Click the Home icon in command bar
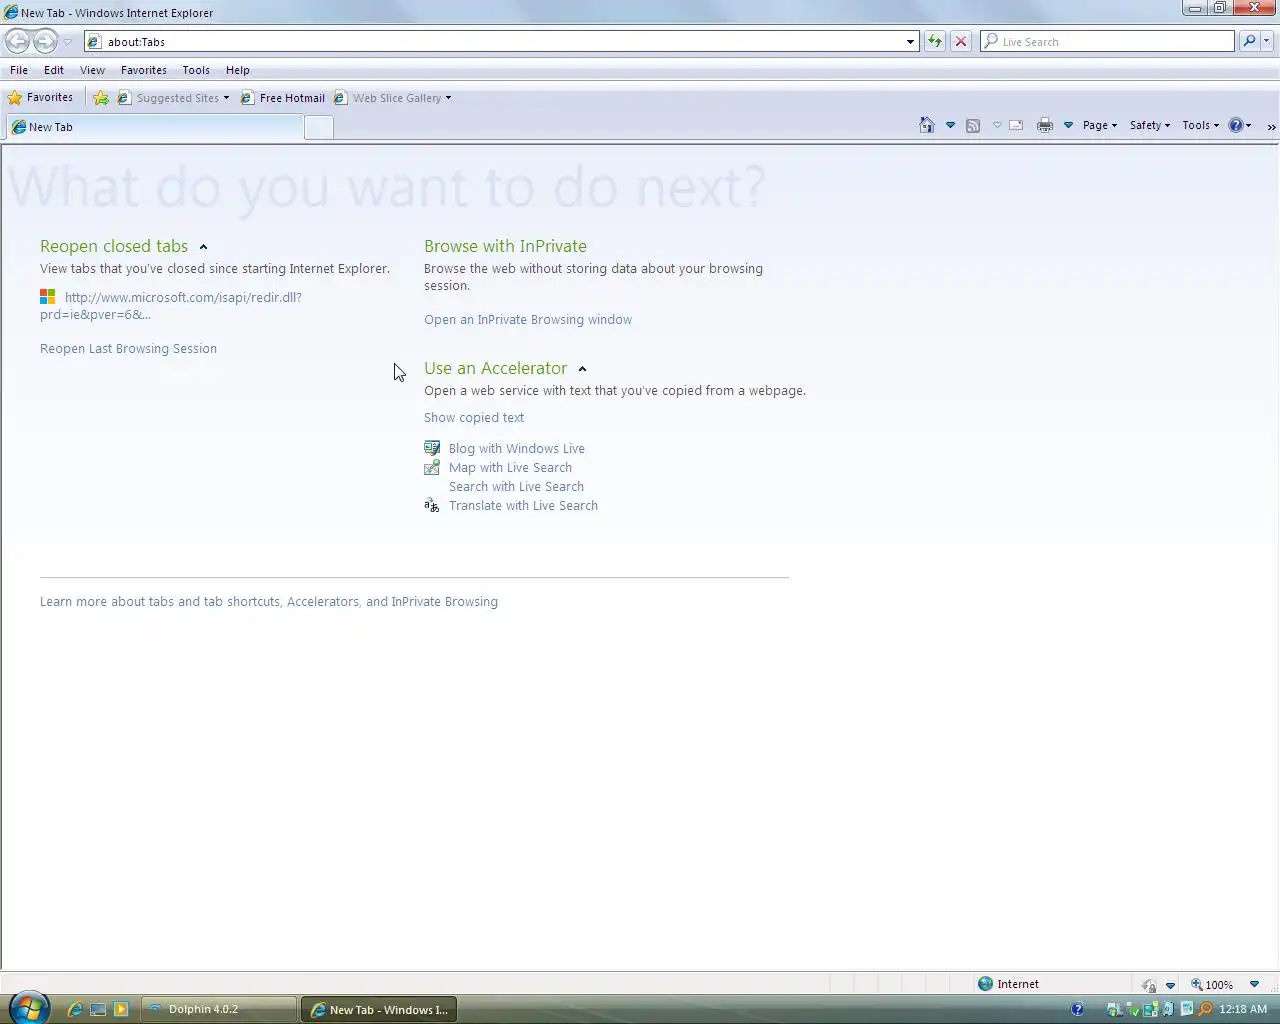The image size is (1280, 1024). tap(927, 125)
